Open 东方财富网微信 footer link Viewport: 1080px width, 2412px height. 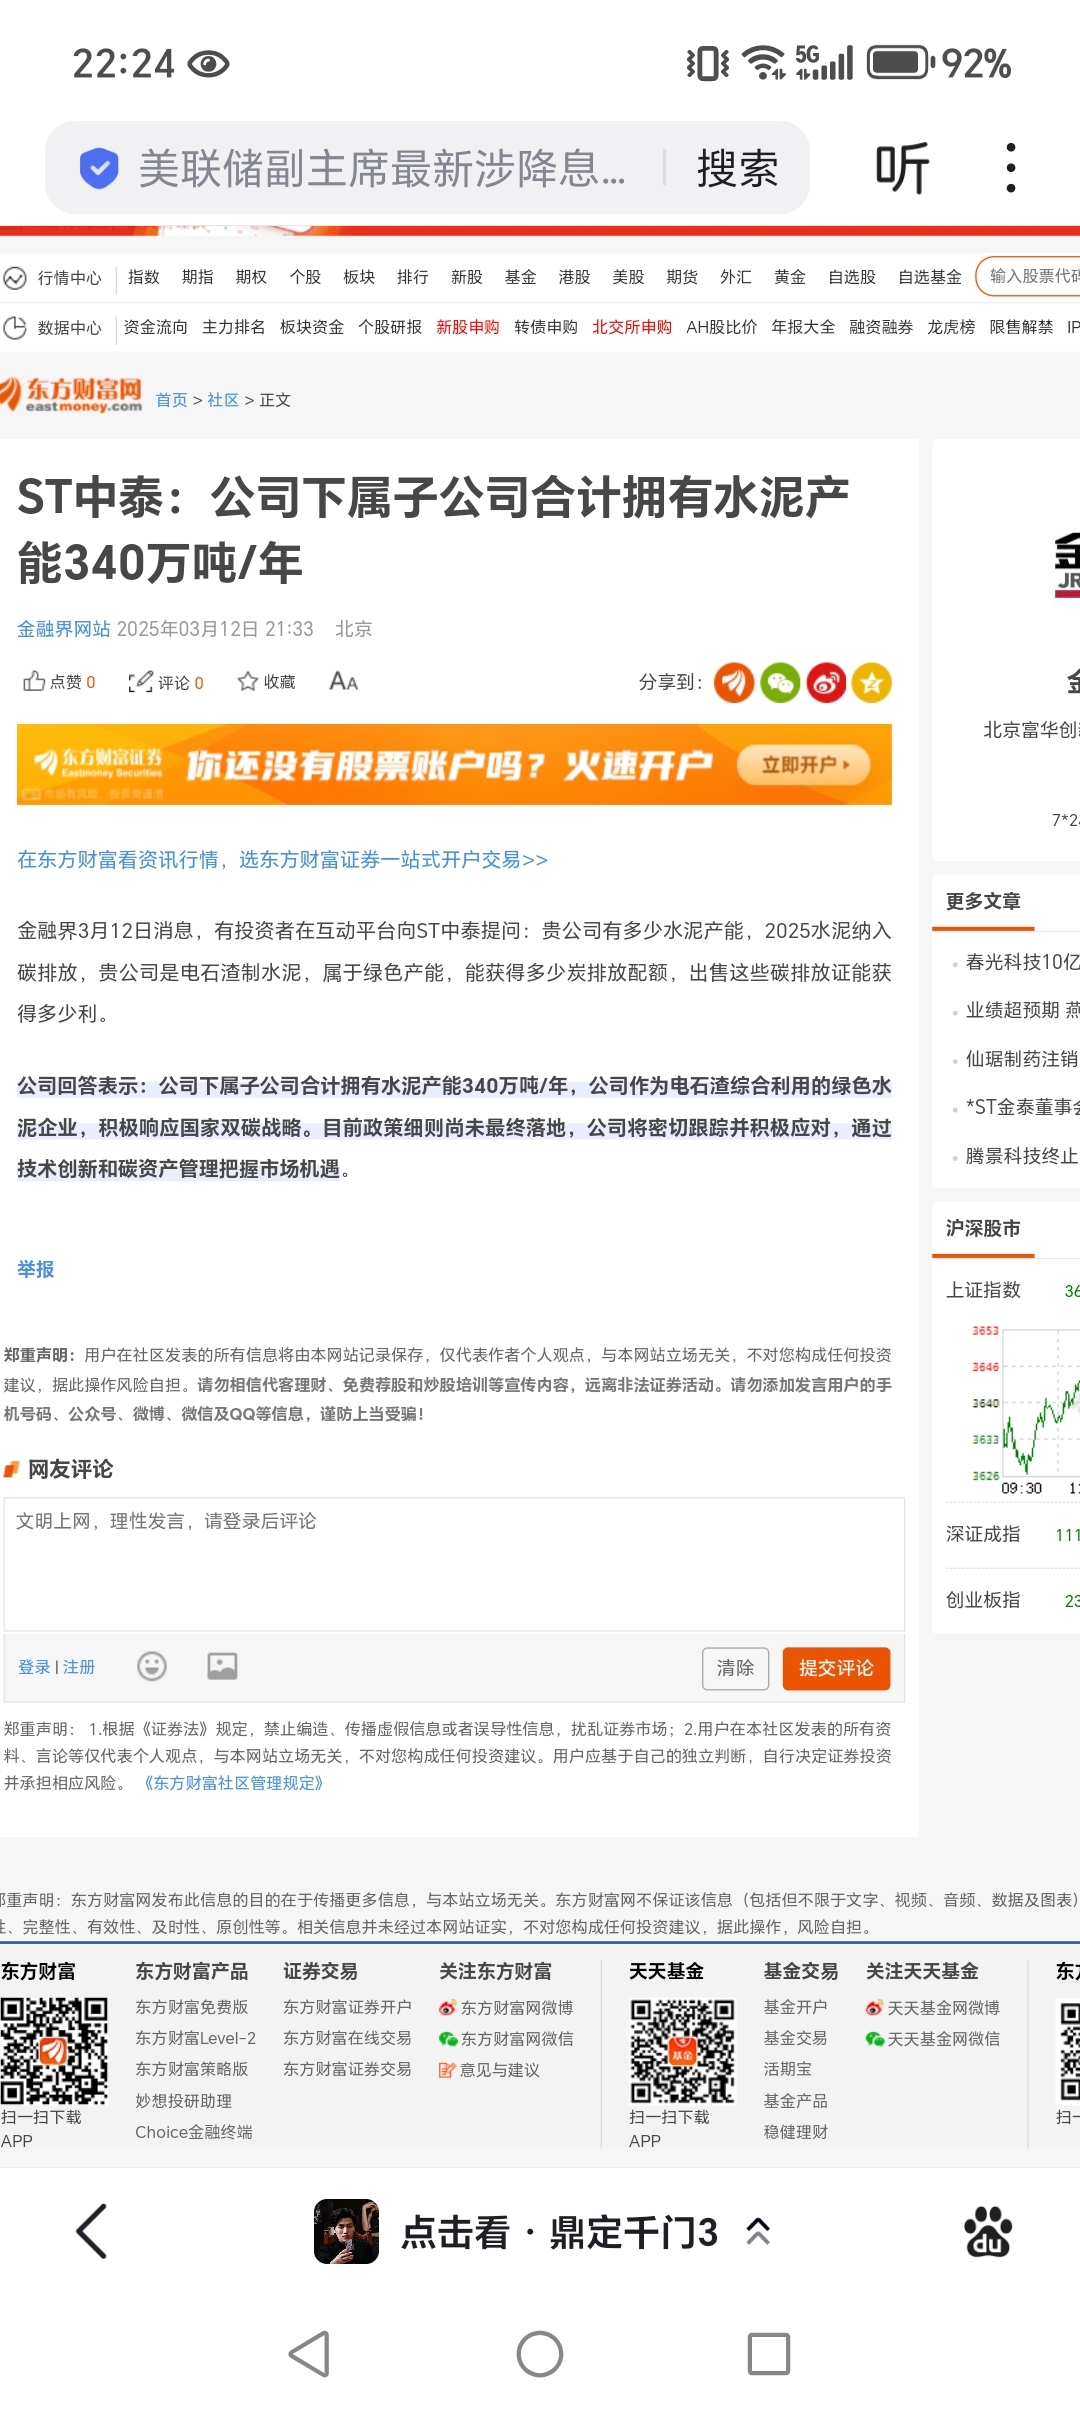point(506,2039)
